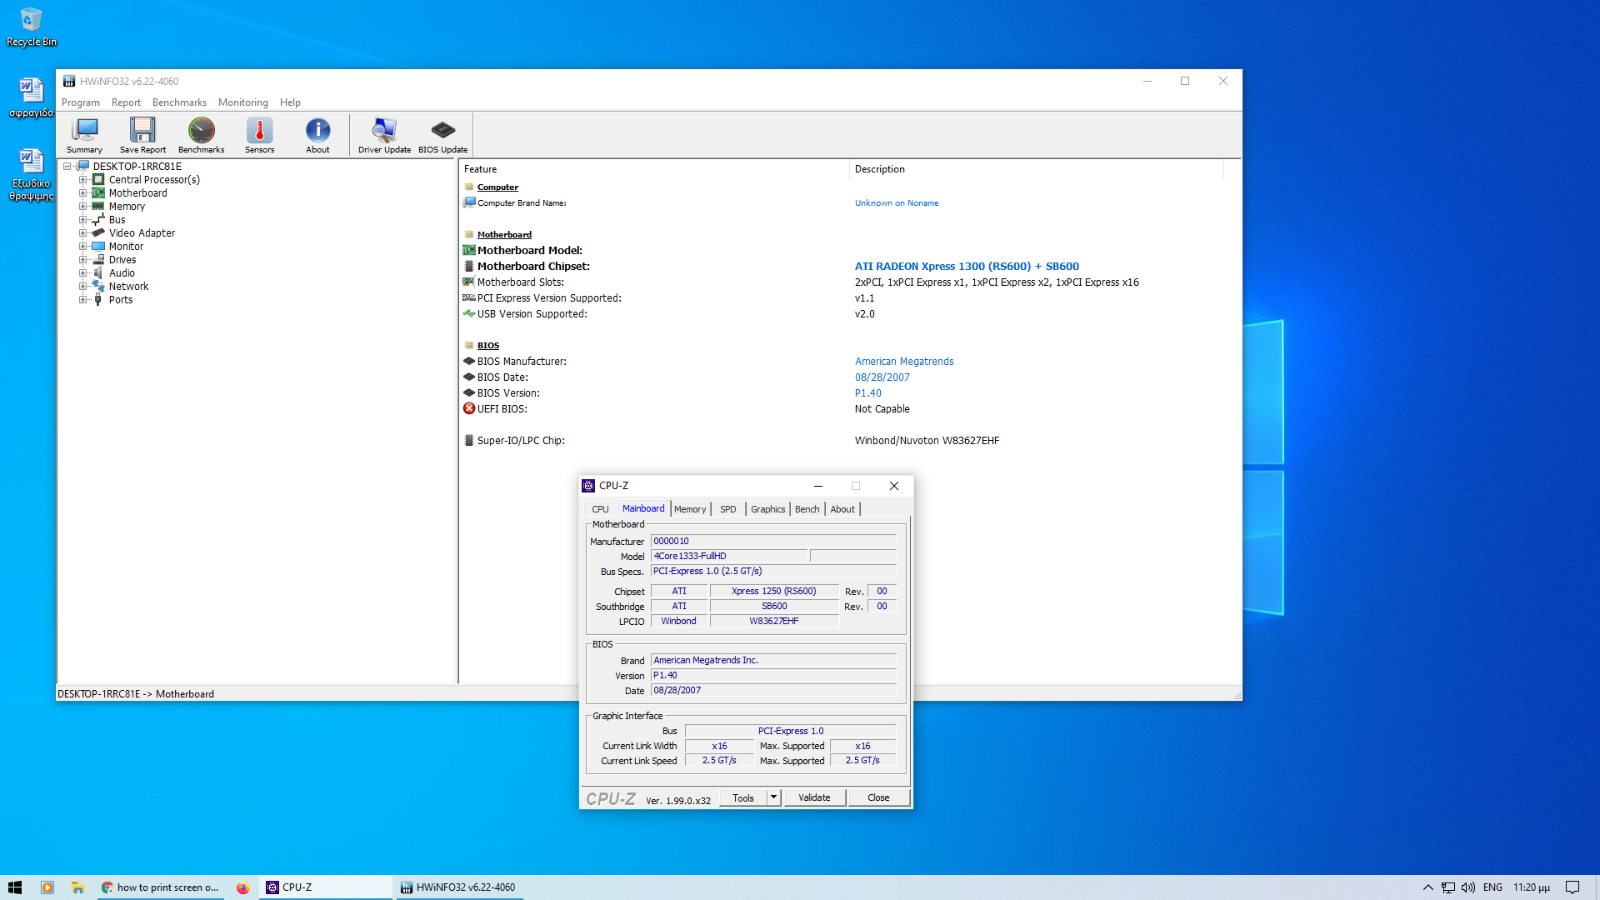1600x900 pixels.
Task: Switch to the Bench tab in CPU-Z
Action: click(x=807, y=509)
